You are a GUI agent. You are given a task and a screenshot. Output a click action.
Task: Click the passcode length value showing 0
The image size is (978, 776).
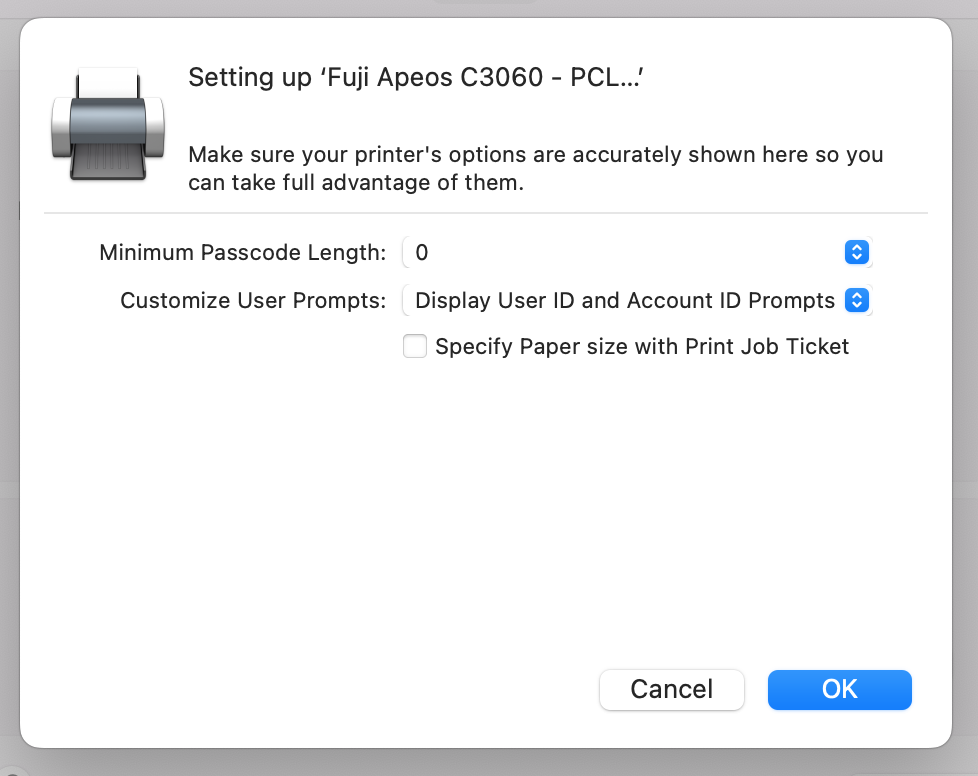[x=422, y=252]
